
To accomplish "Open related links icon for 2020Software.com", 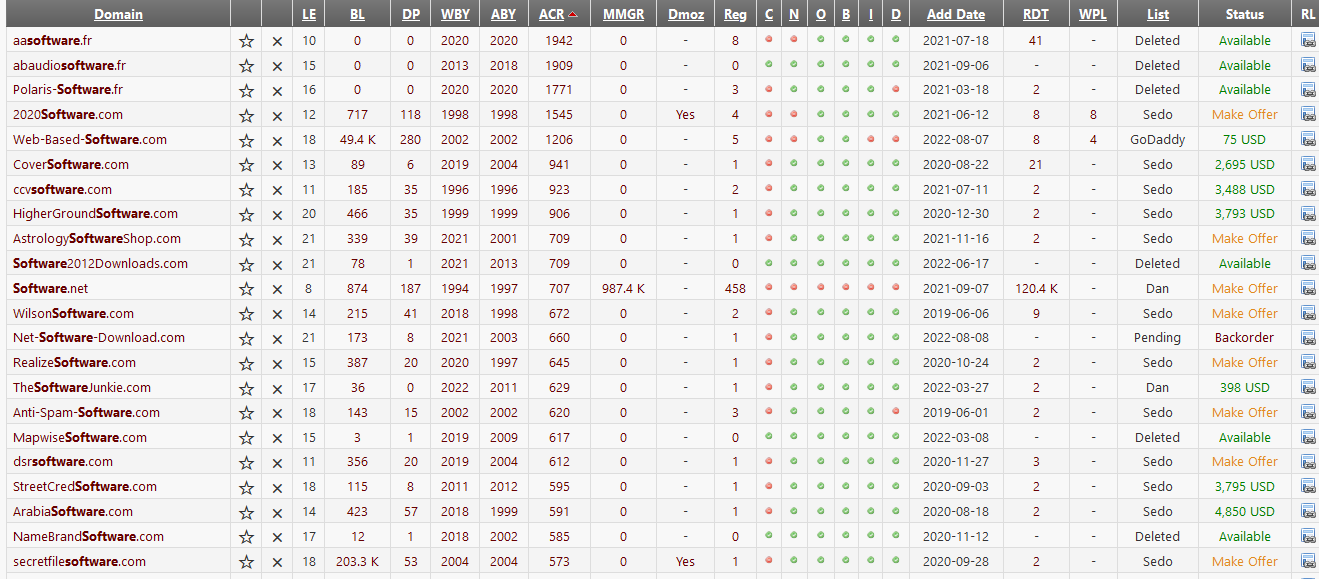I will 1308,115.
